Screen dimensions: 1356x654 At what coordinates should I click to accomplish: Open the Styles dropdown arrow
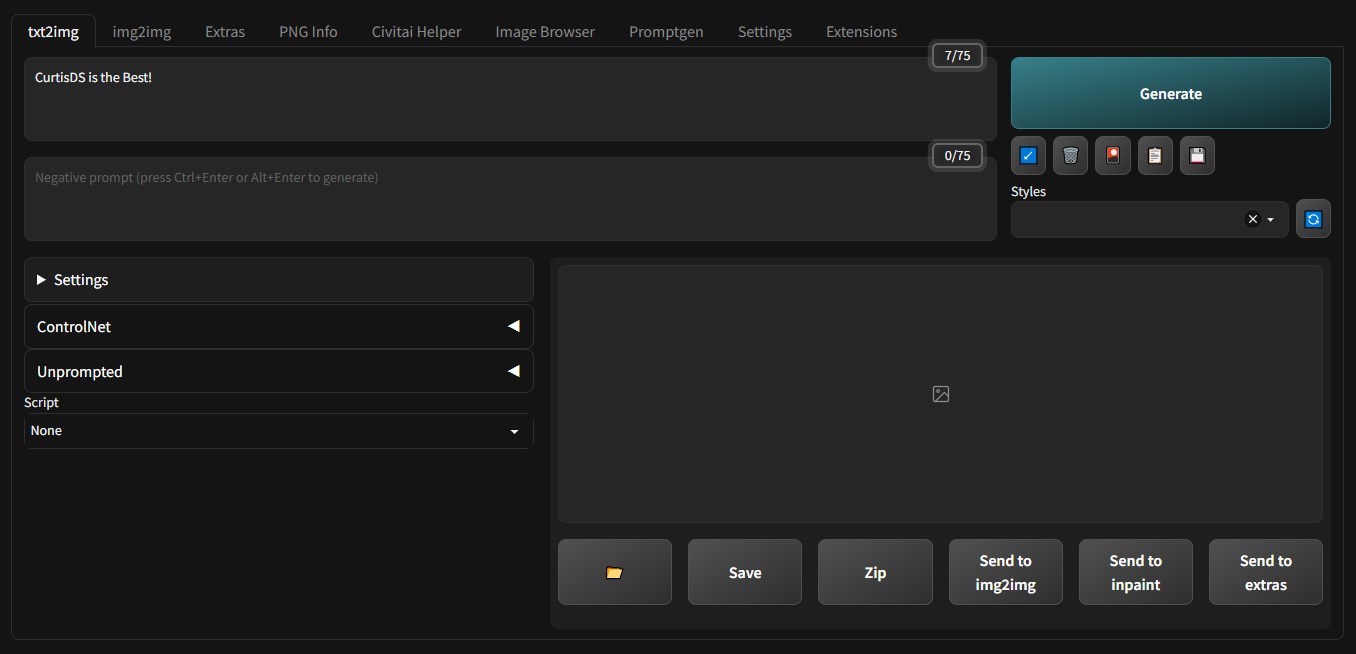point(1271,219)
